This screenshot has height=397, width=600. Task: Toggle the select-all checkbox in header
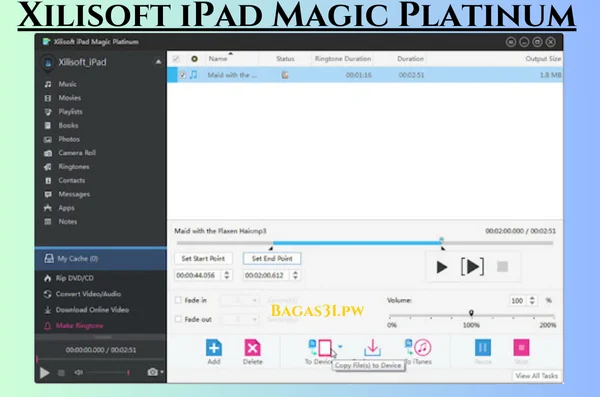click(176, 59)
